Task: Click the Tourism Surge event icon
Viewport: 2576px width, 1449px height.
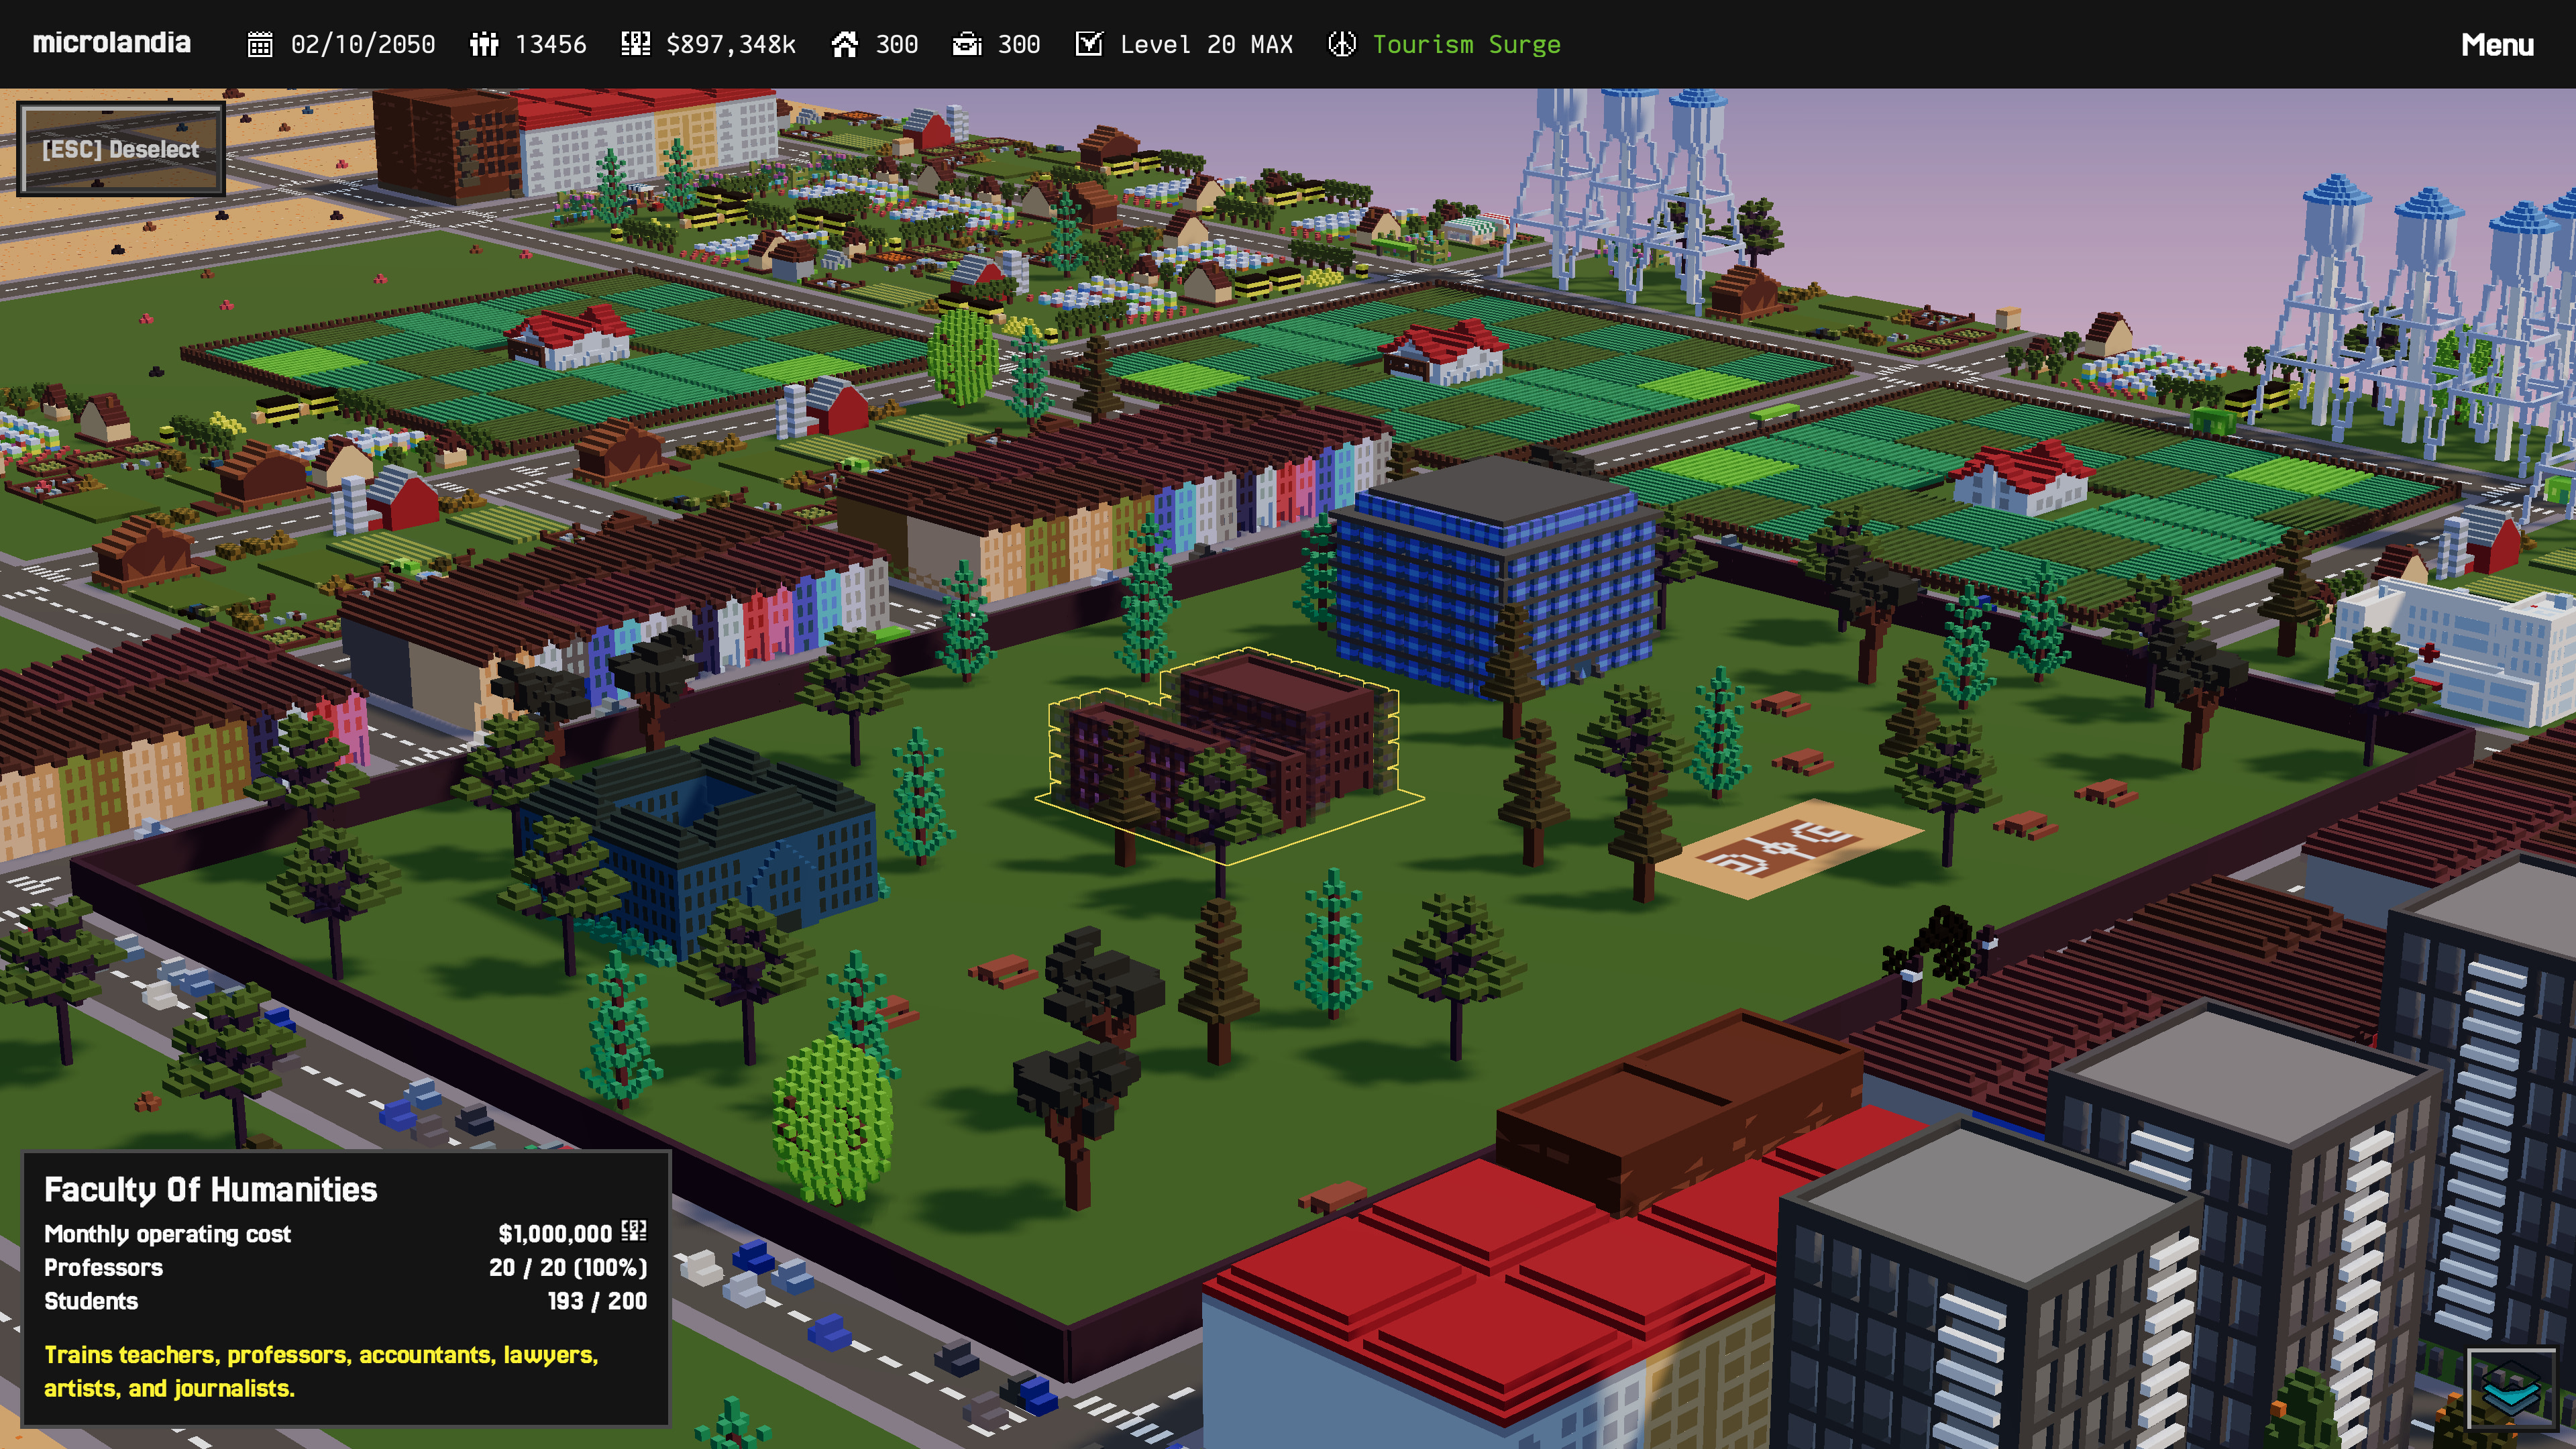Action: [x=1342, y=45]
